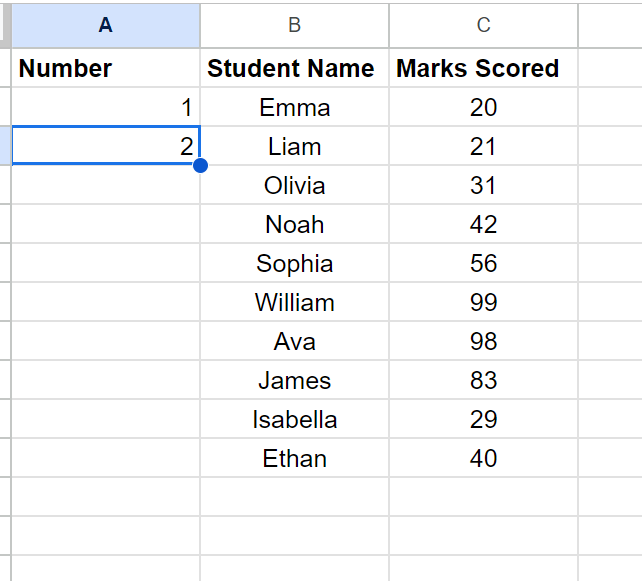
Task: Click the cell with name James
Action: coord(294,381)
